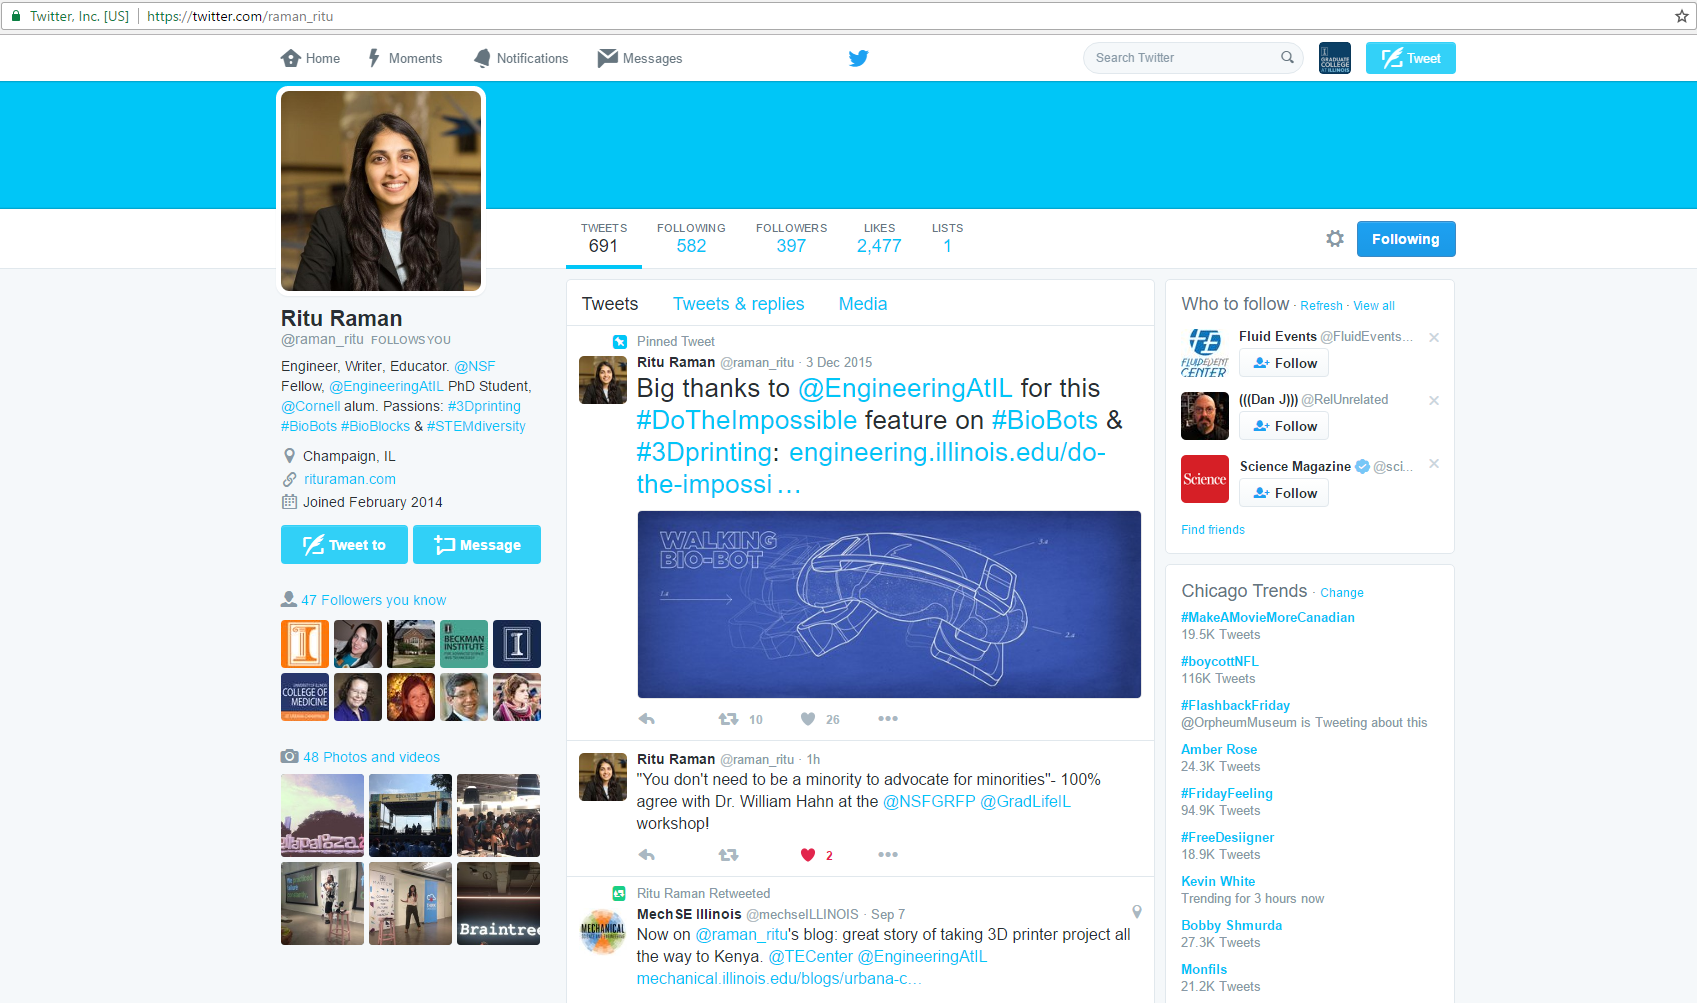The width and height of the screenshot is (1697, 1003).
Task: Retweet the William Hahn workshop tweet
Action: (729, 855)
